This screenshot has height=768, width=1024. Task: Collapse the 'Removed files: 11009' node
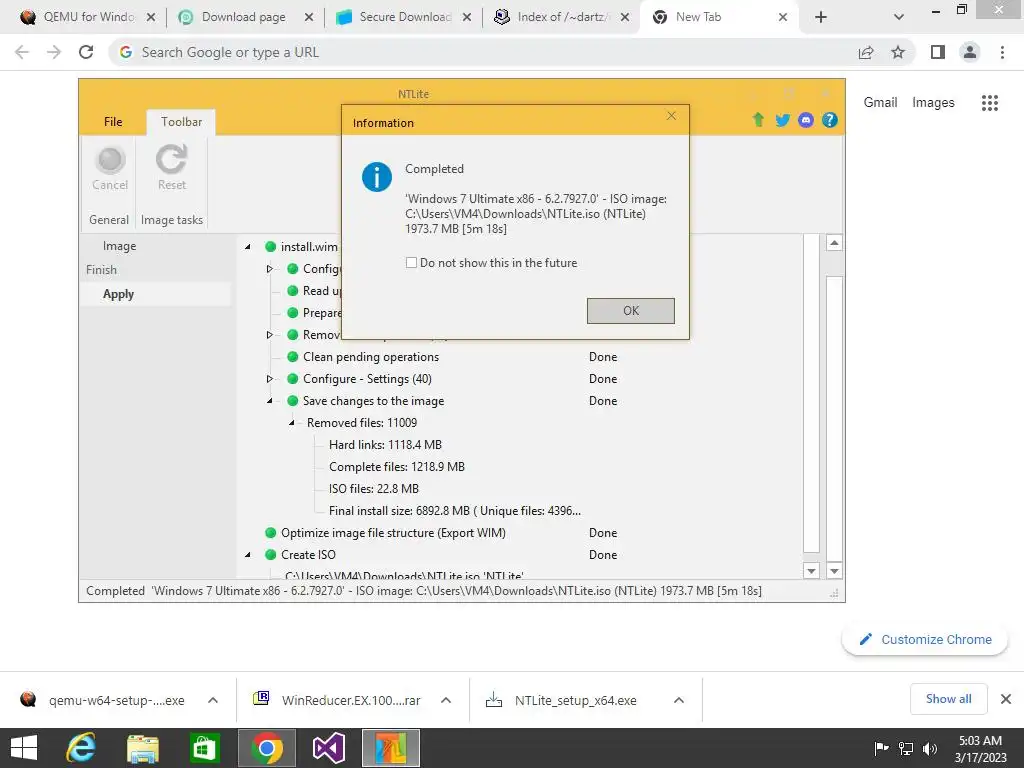291,423
